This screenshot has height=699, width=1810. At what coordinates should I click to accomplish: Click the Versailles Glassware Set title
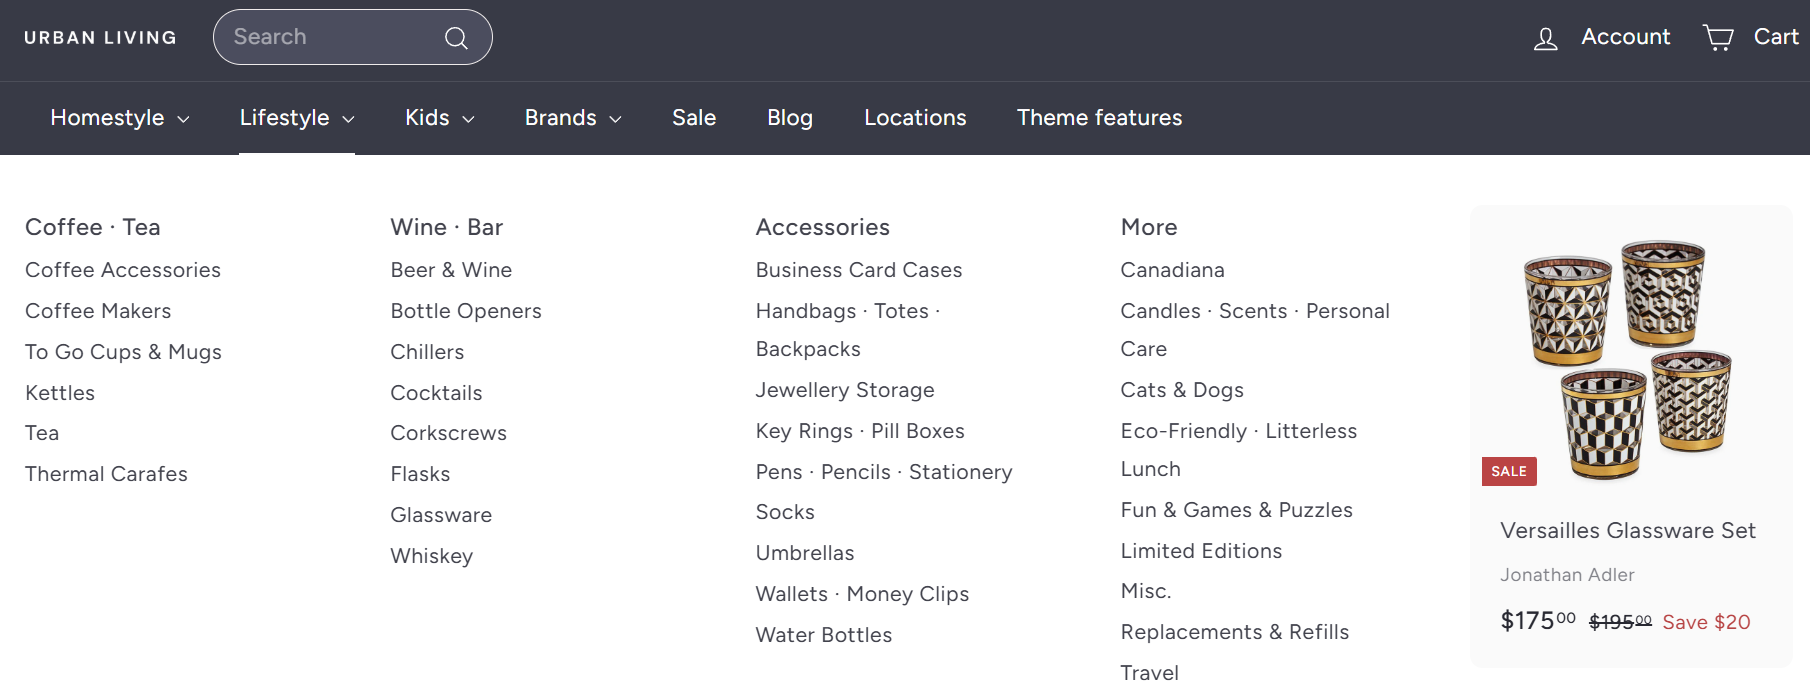[x=1627, y=531]
